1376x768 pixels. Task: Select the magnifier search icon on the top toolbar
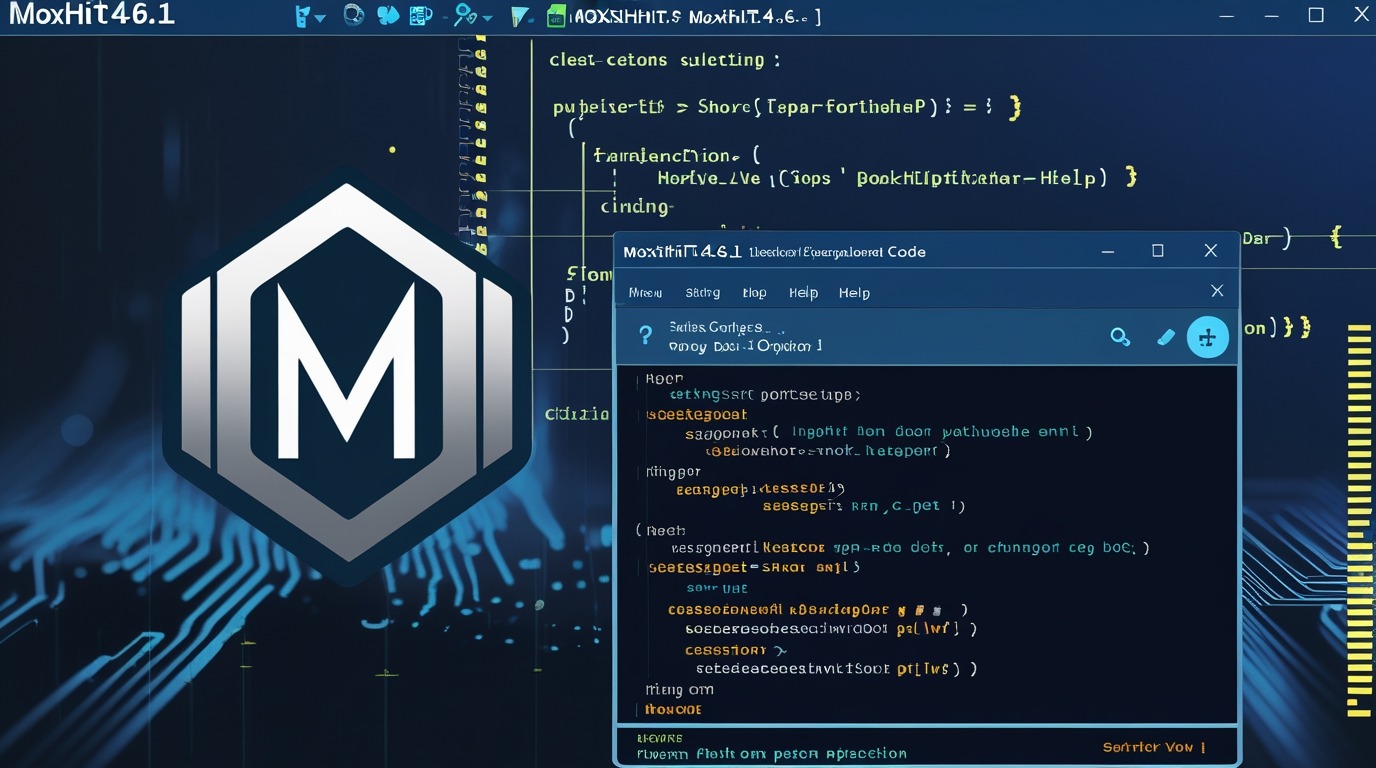[463, 16]
